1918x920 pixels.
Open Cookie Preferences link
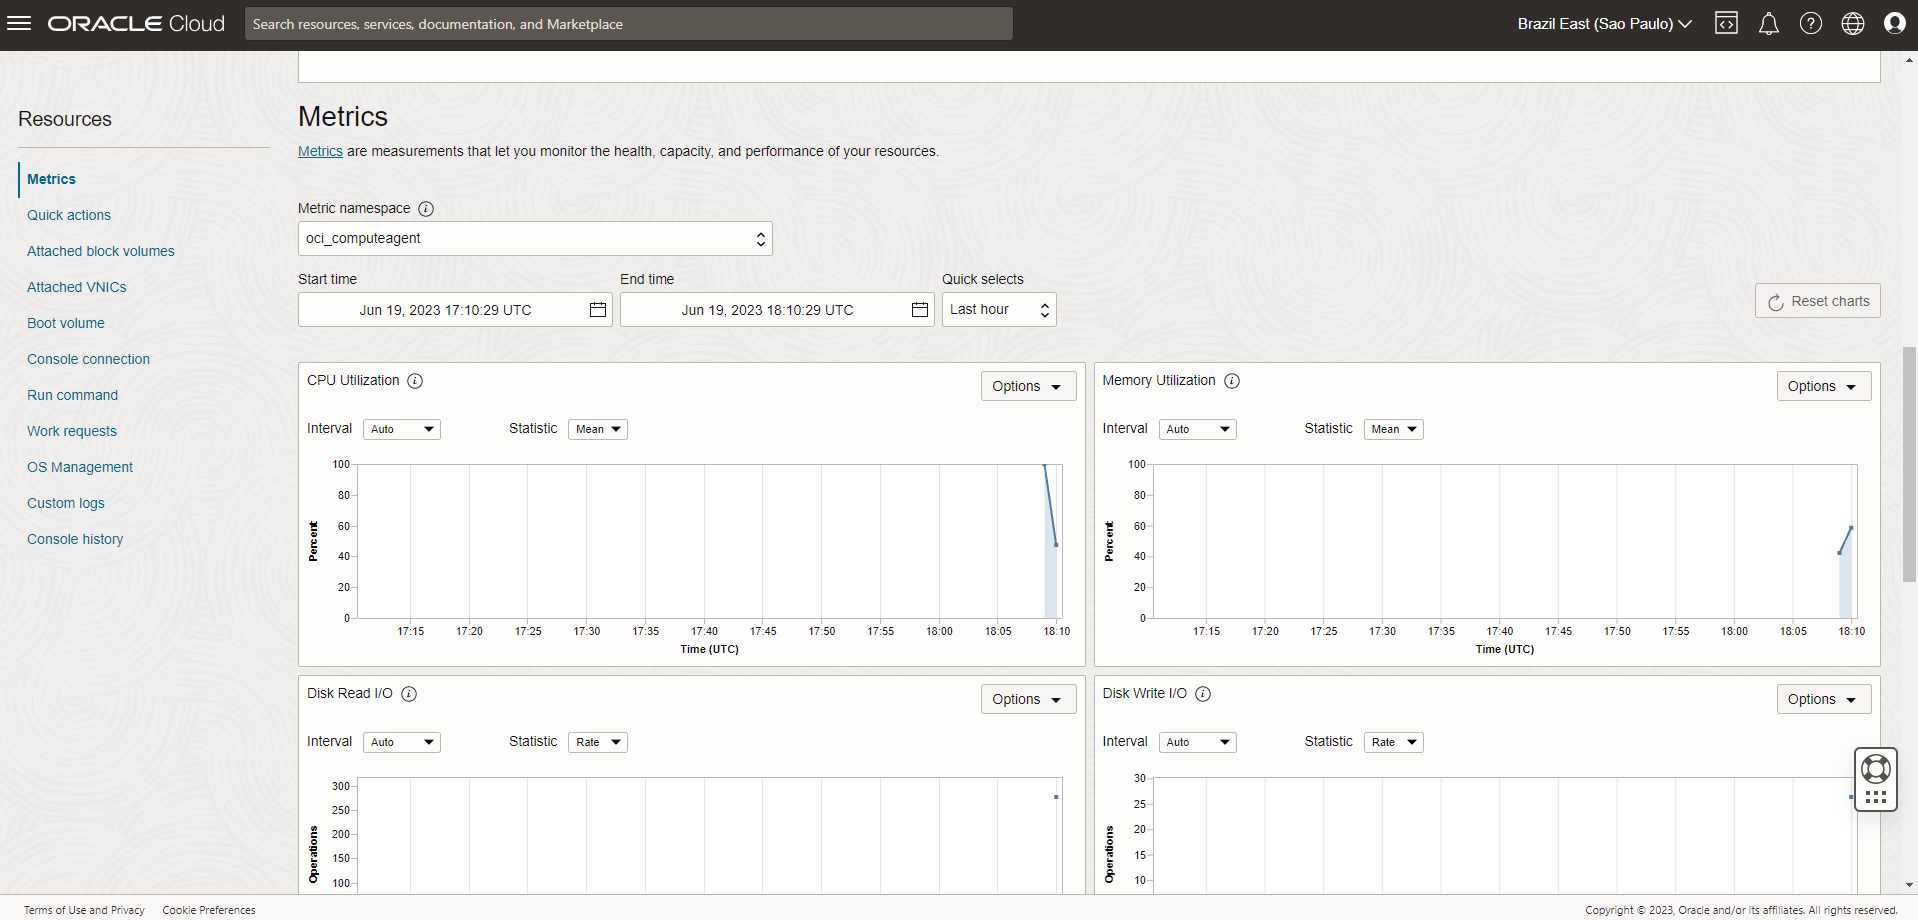209,910
